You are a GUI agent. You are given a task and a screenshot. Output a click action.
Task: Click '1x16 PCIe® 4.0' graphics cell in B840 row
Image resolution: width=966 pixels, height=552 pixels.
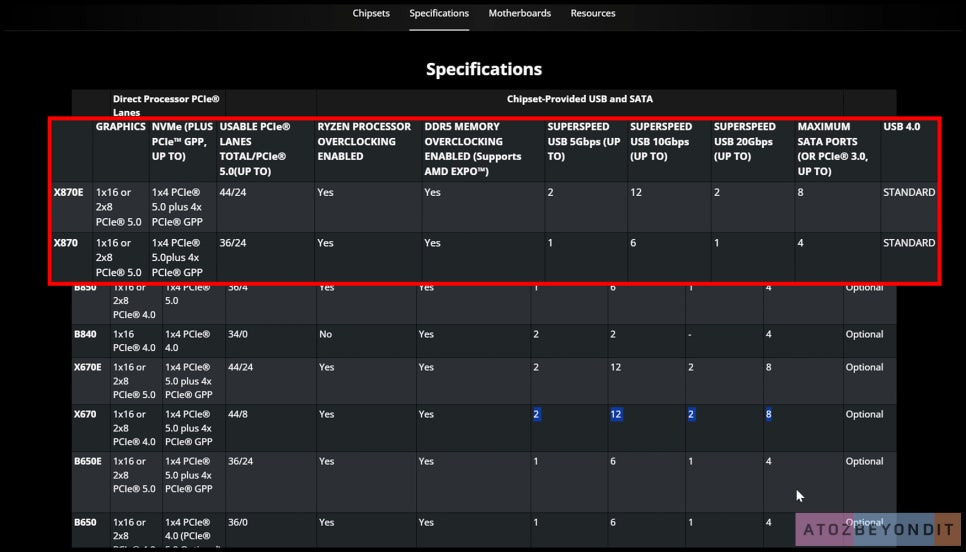[134, 341]
